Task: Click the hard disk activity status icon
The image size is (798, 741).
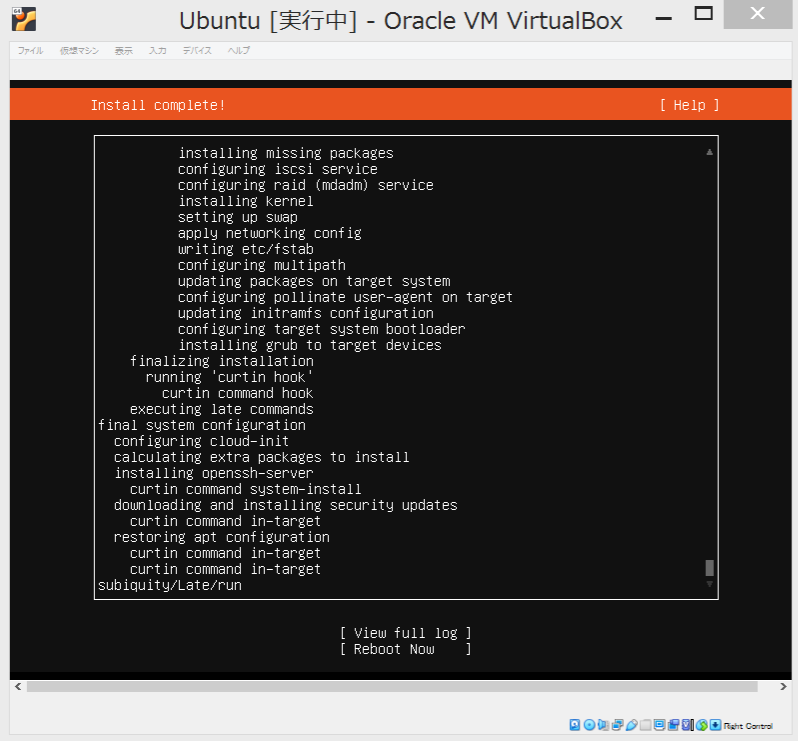Action: click(x=575, y=725)
